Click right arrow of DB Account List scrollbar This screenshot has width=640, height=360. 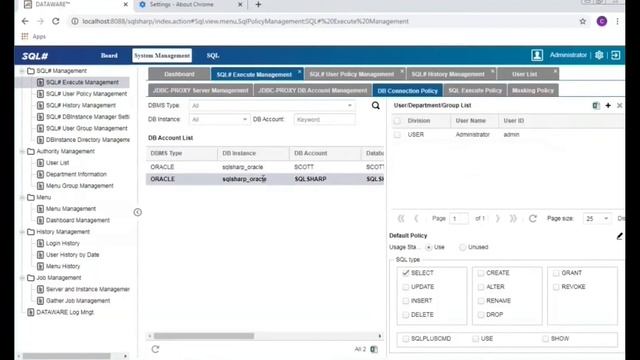(x=380, y=336)
